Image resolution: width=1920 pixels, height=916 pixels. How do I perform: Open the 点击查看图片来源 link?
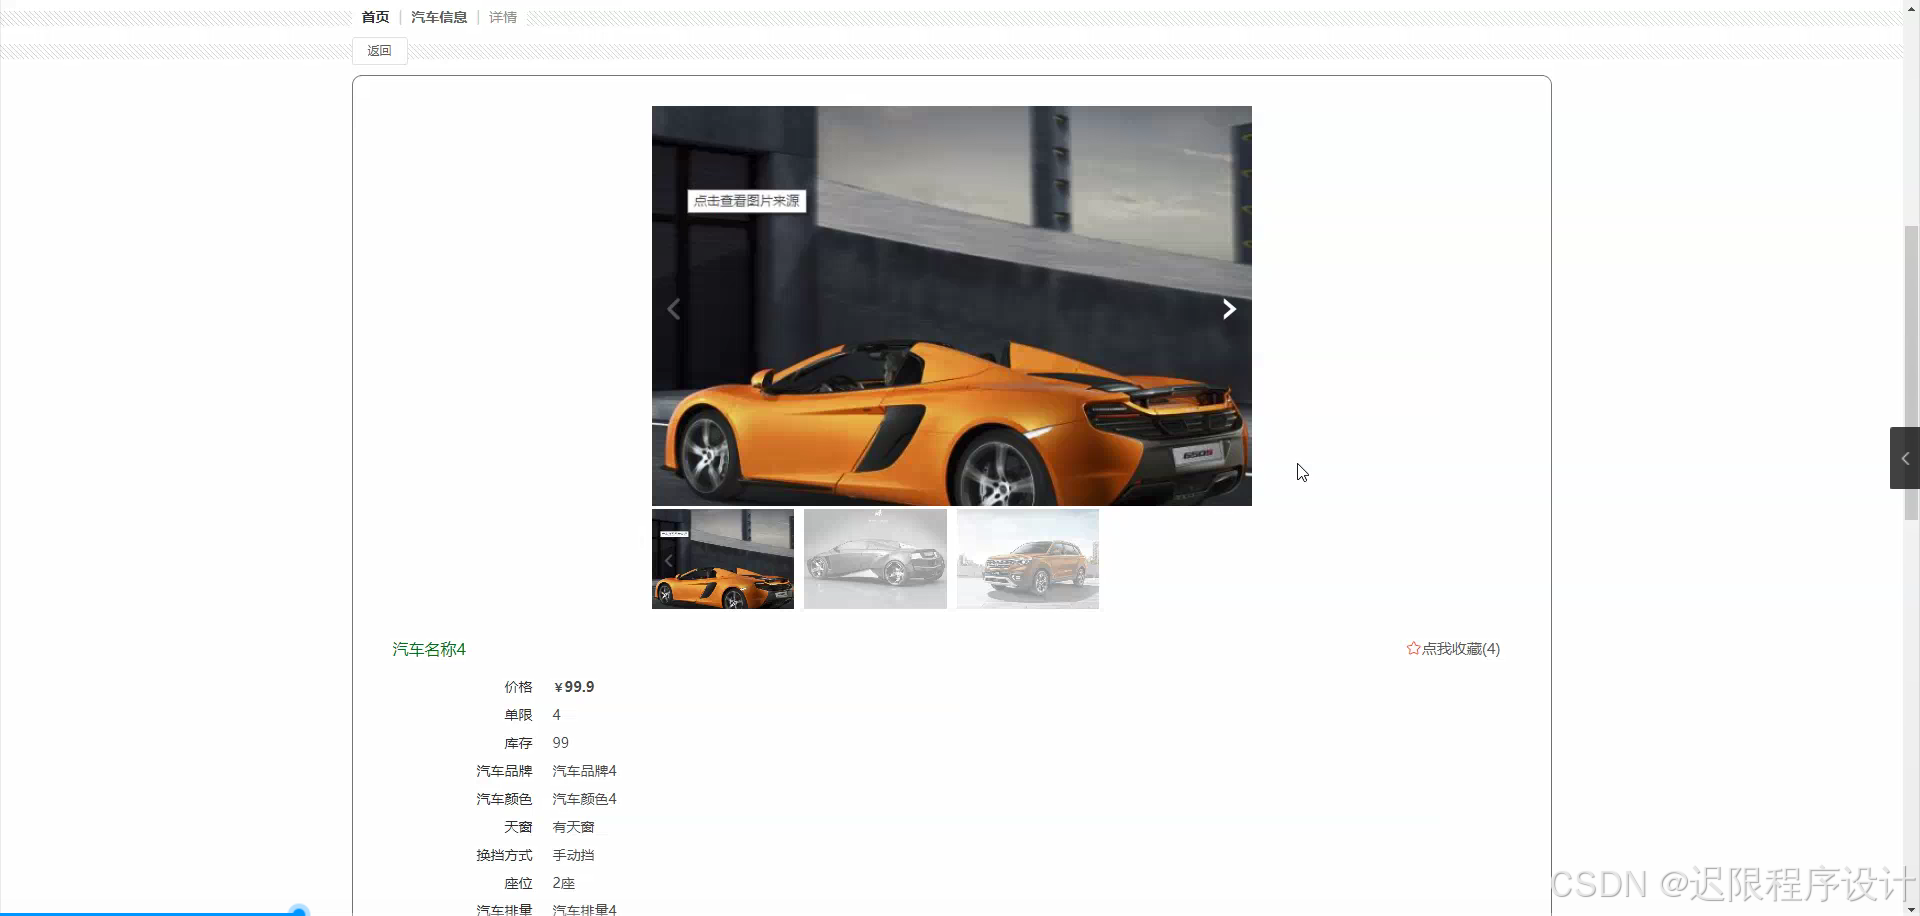[x=746, y=200]
